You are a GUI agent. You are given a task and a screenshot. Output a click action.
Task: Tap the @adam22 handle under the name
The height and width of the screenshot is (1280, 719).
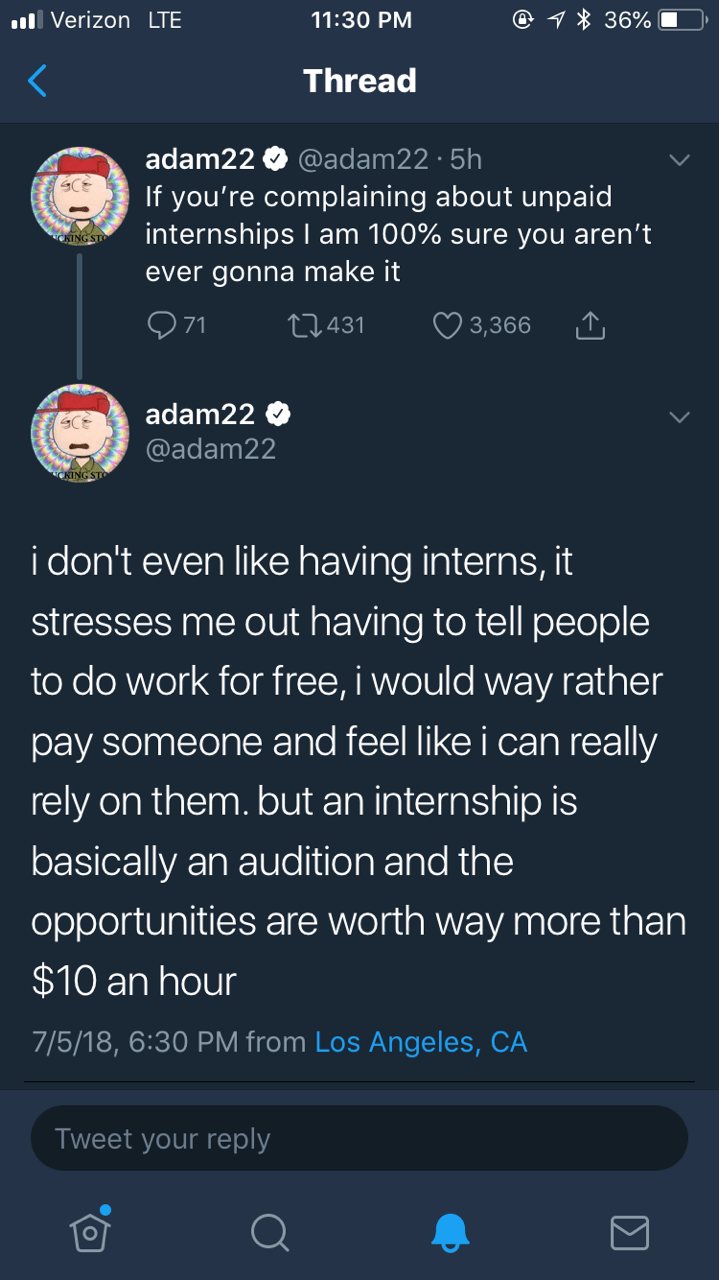click(210, 450)
